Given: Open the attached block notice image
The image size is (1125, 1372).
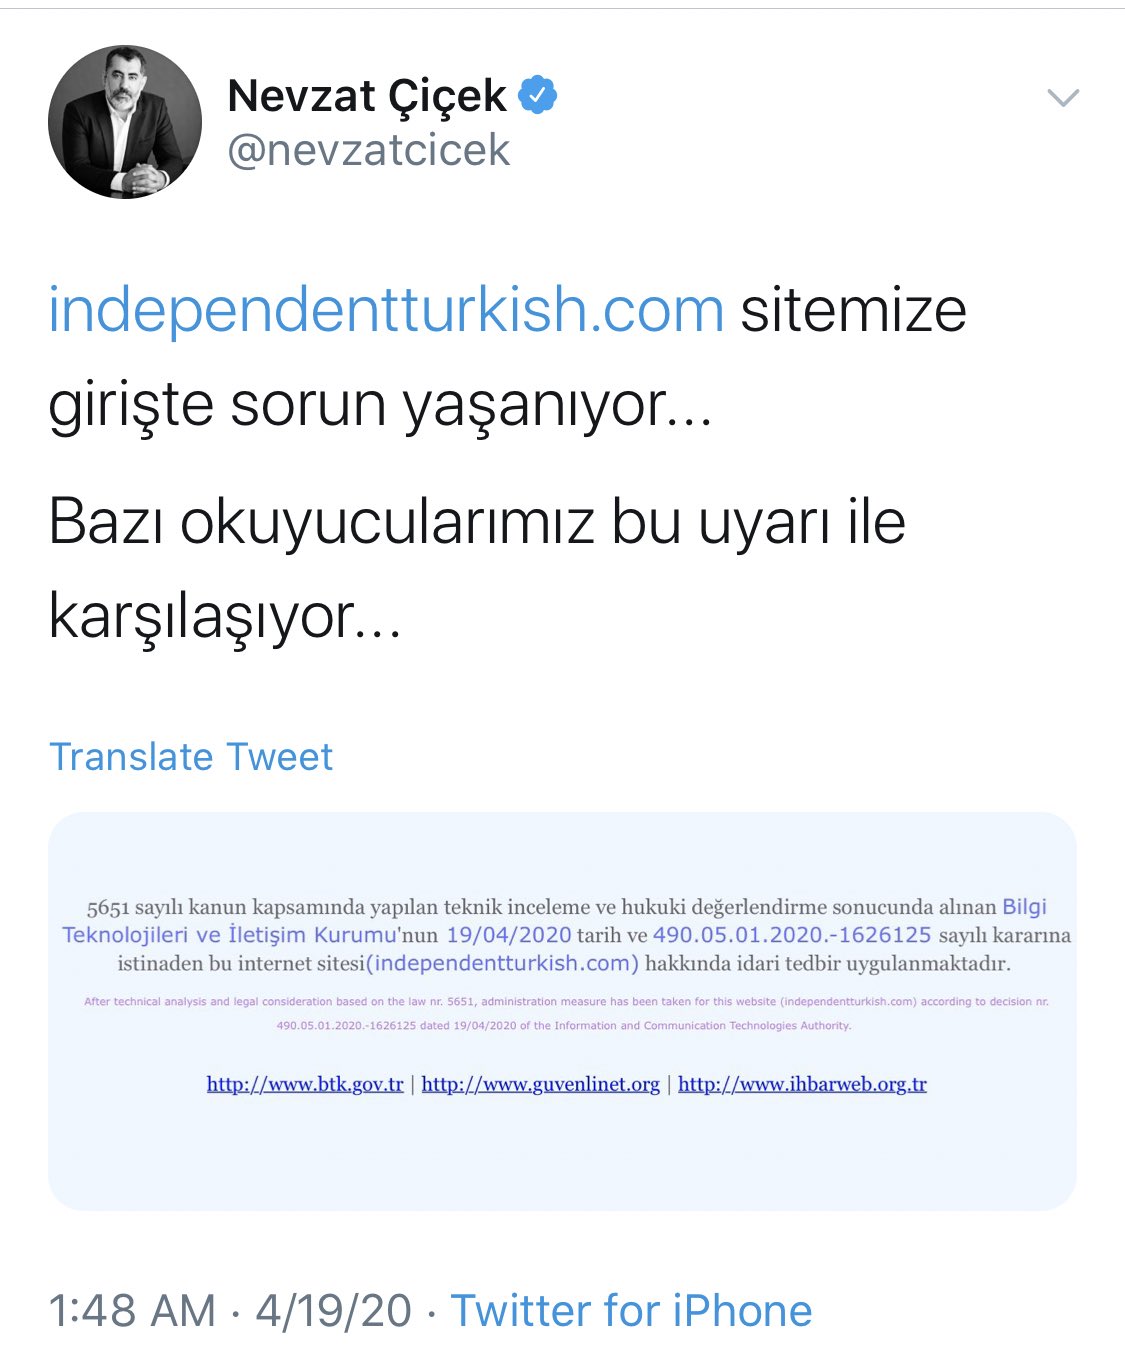Looking at the screenshot, I should 562,1011.
